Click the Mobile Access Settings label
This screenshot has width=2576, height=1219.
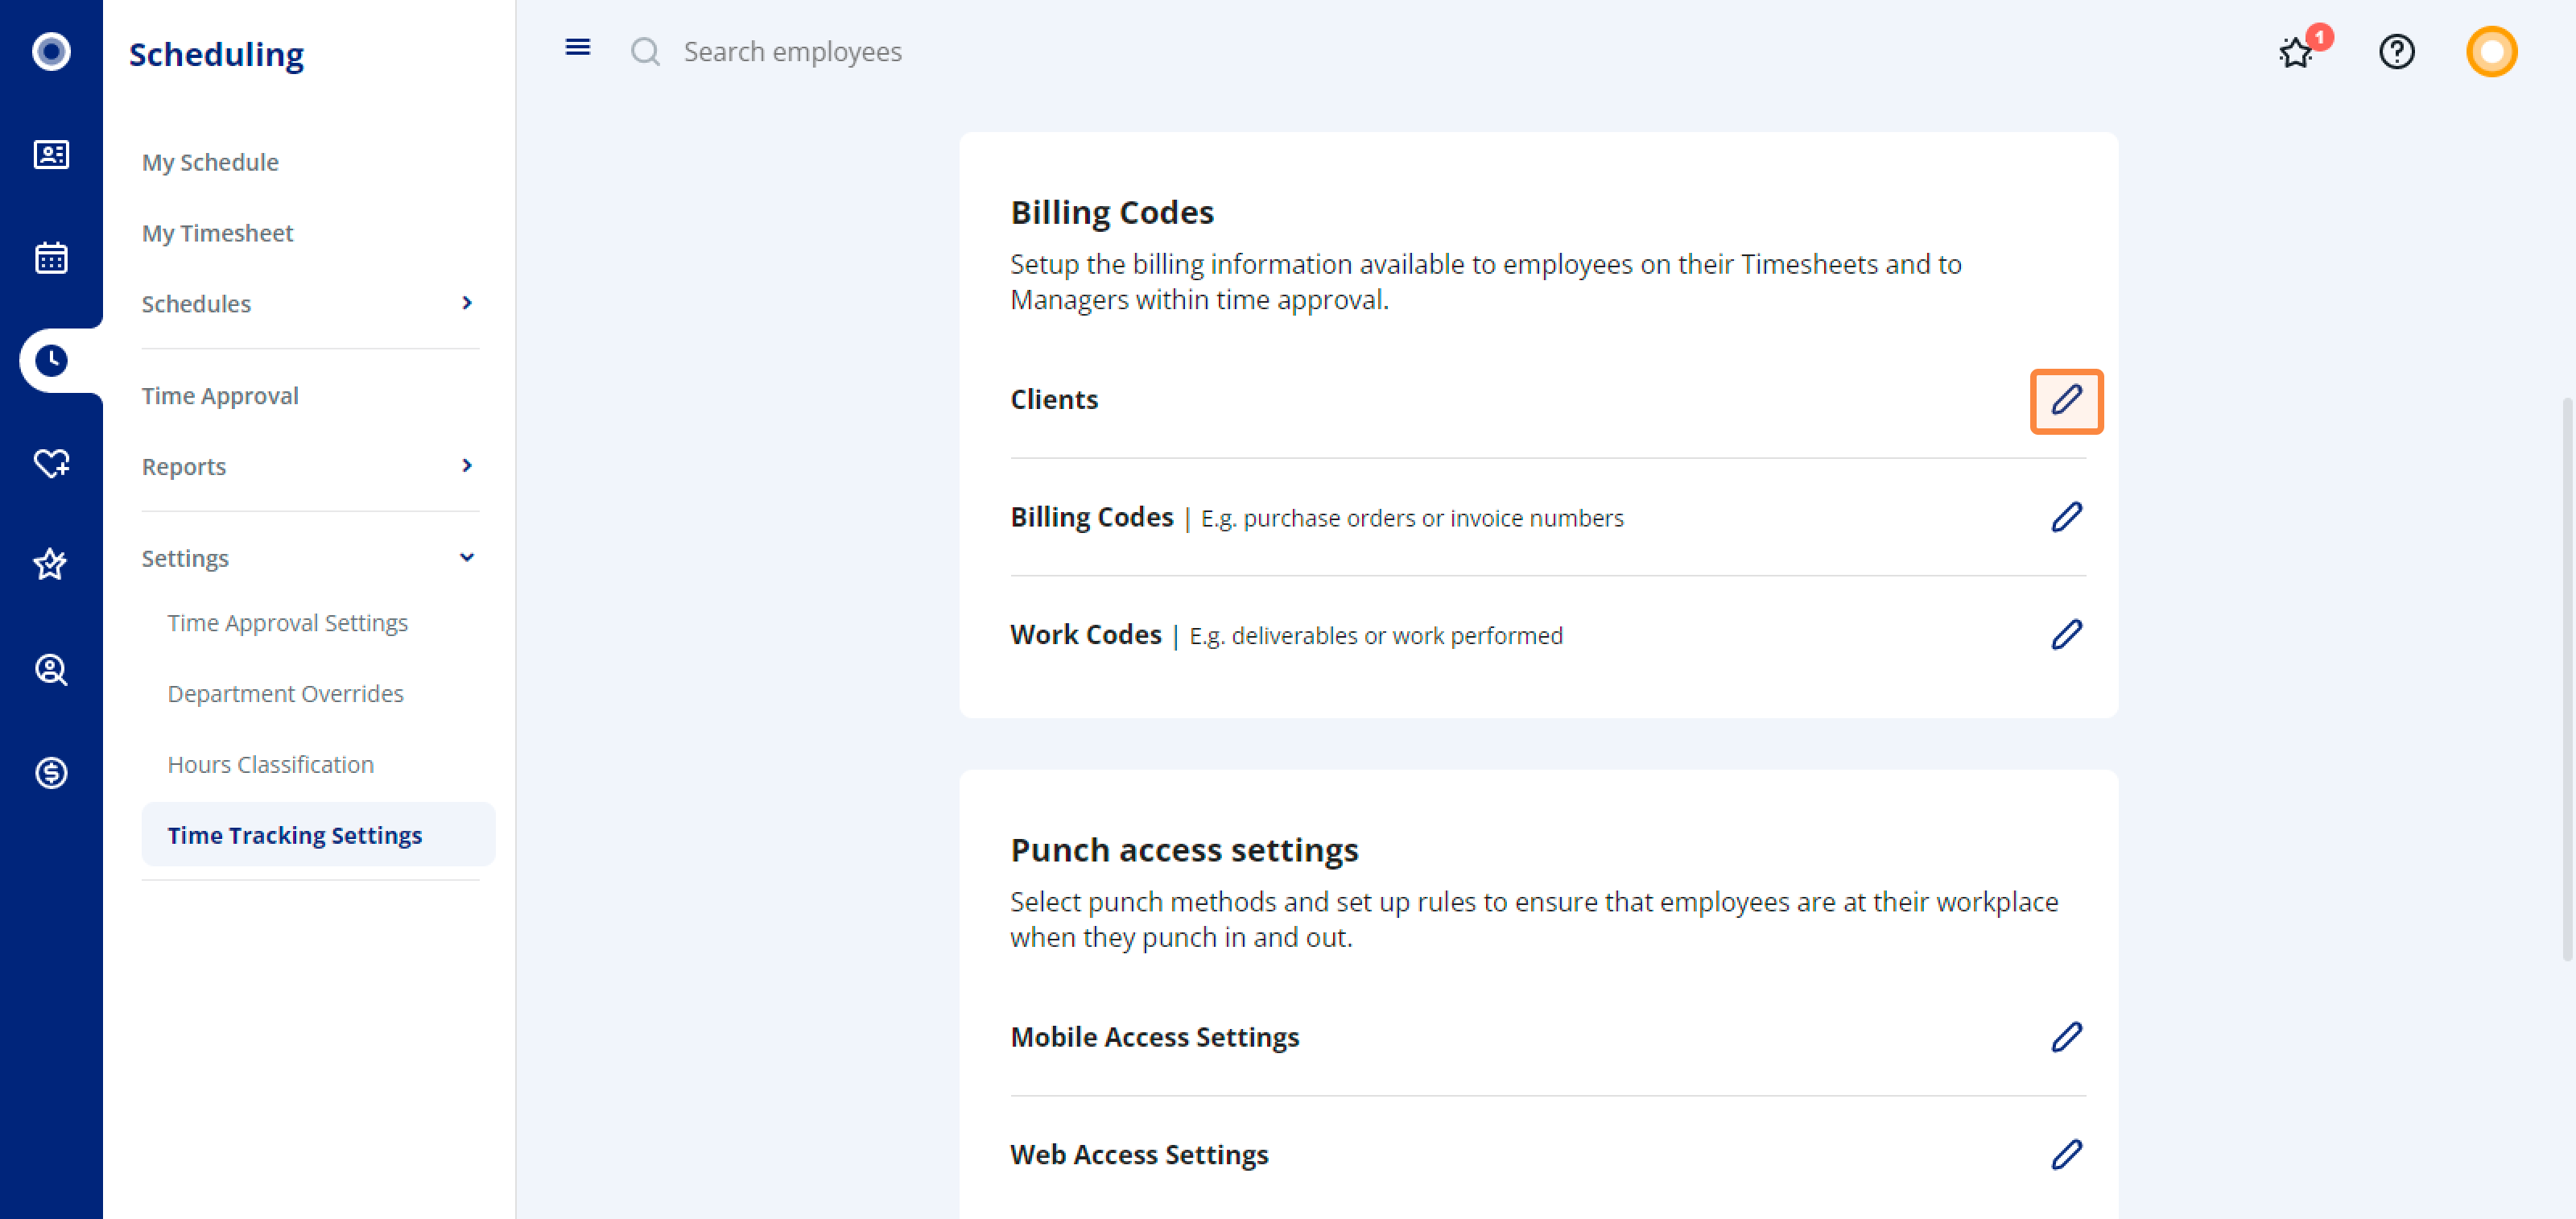[x=1154, y=1037]
